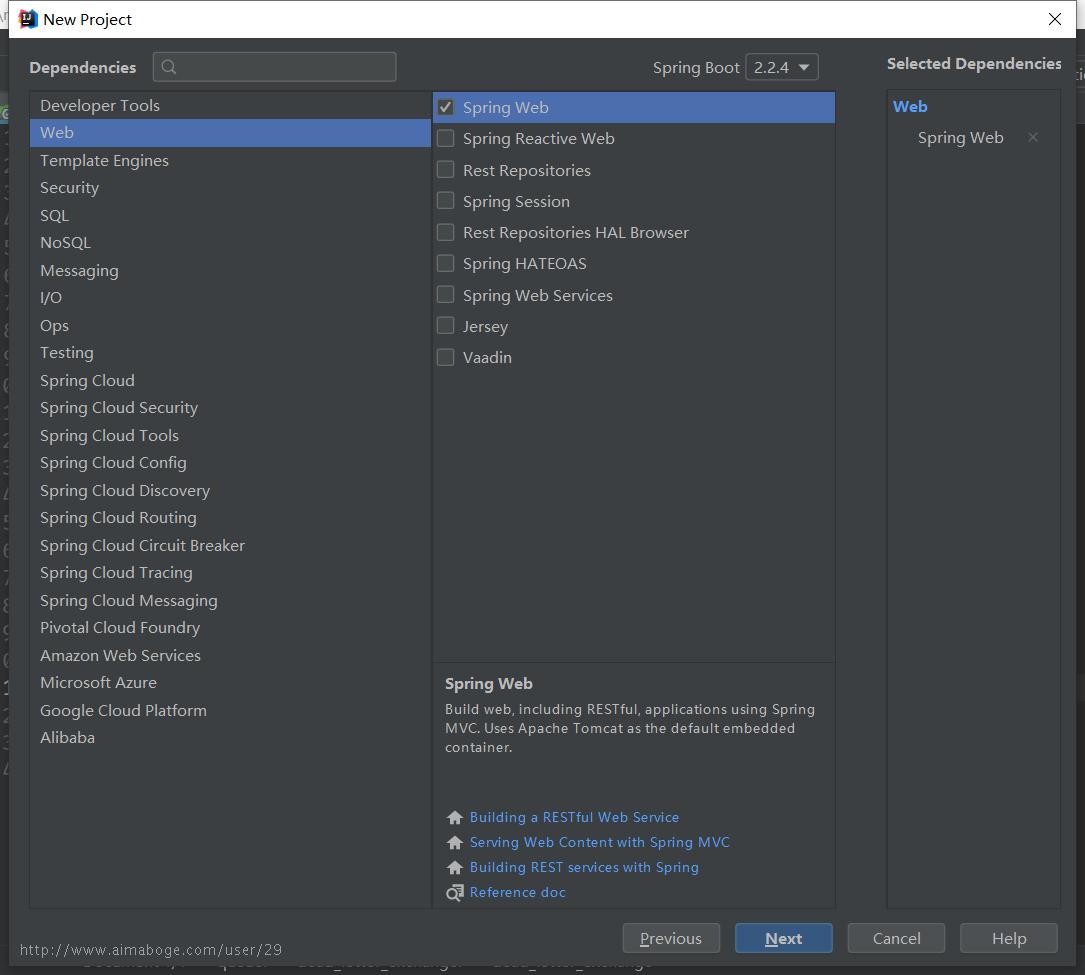Select Spring Cloud Circuit Breaker category
This screenshot has width=1085, height=975.
(x=230, y=545)
